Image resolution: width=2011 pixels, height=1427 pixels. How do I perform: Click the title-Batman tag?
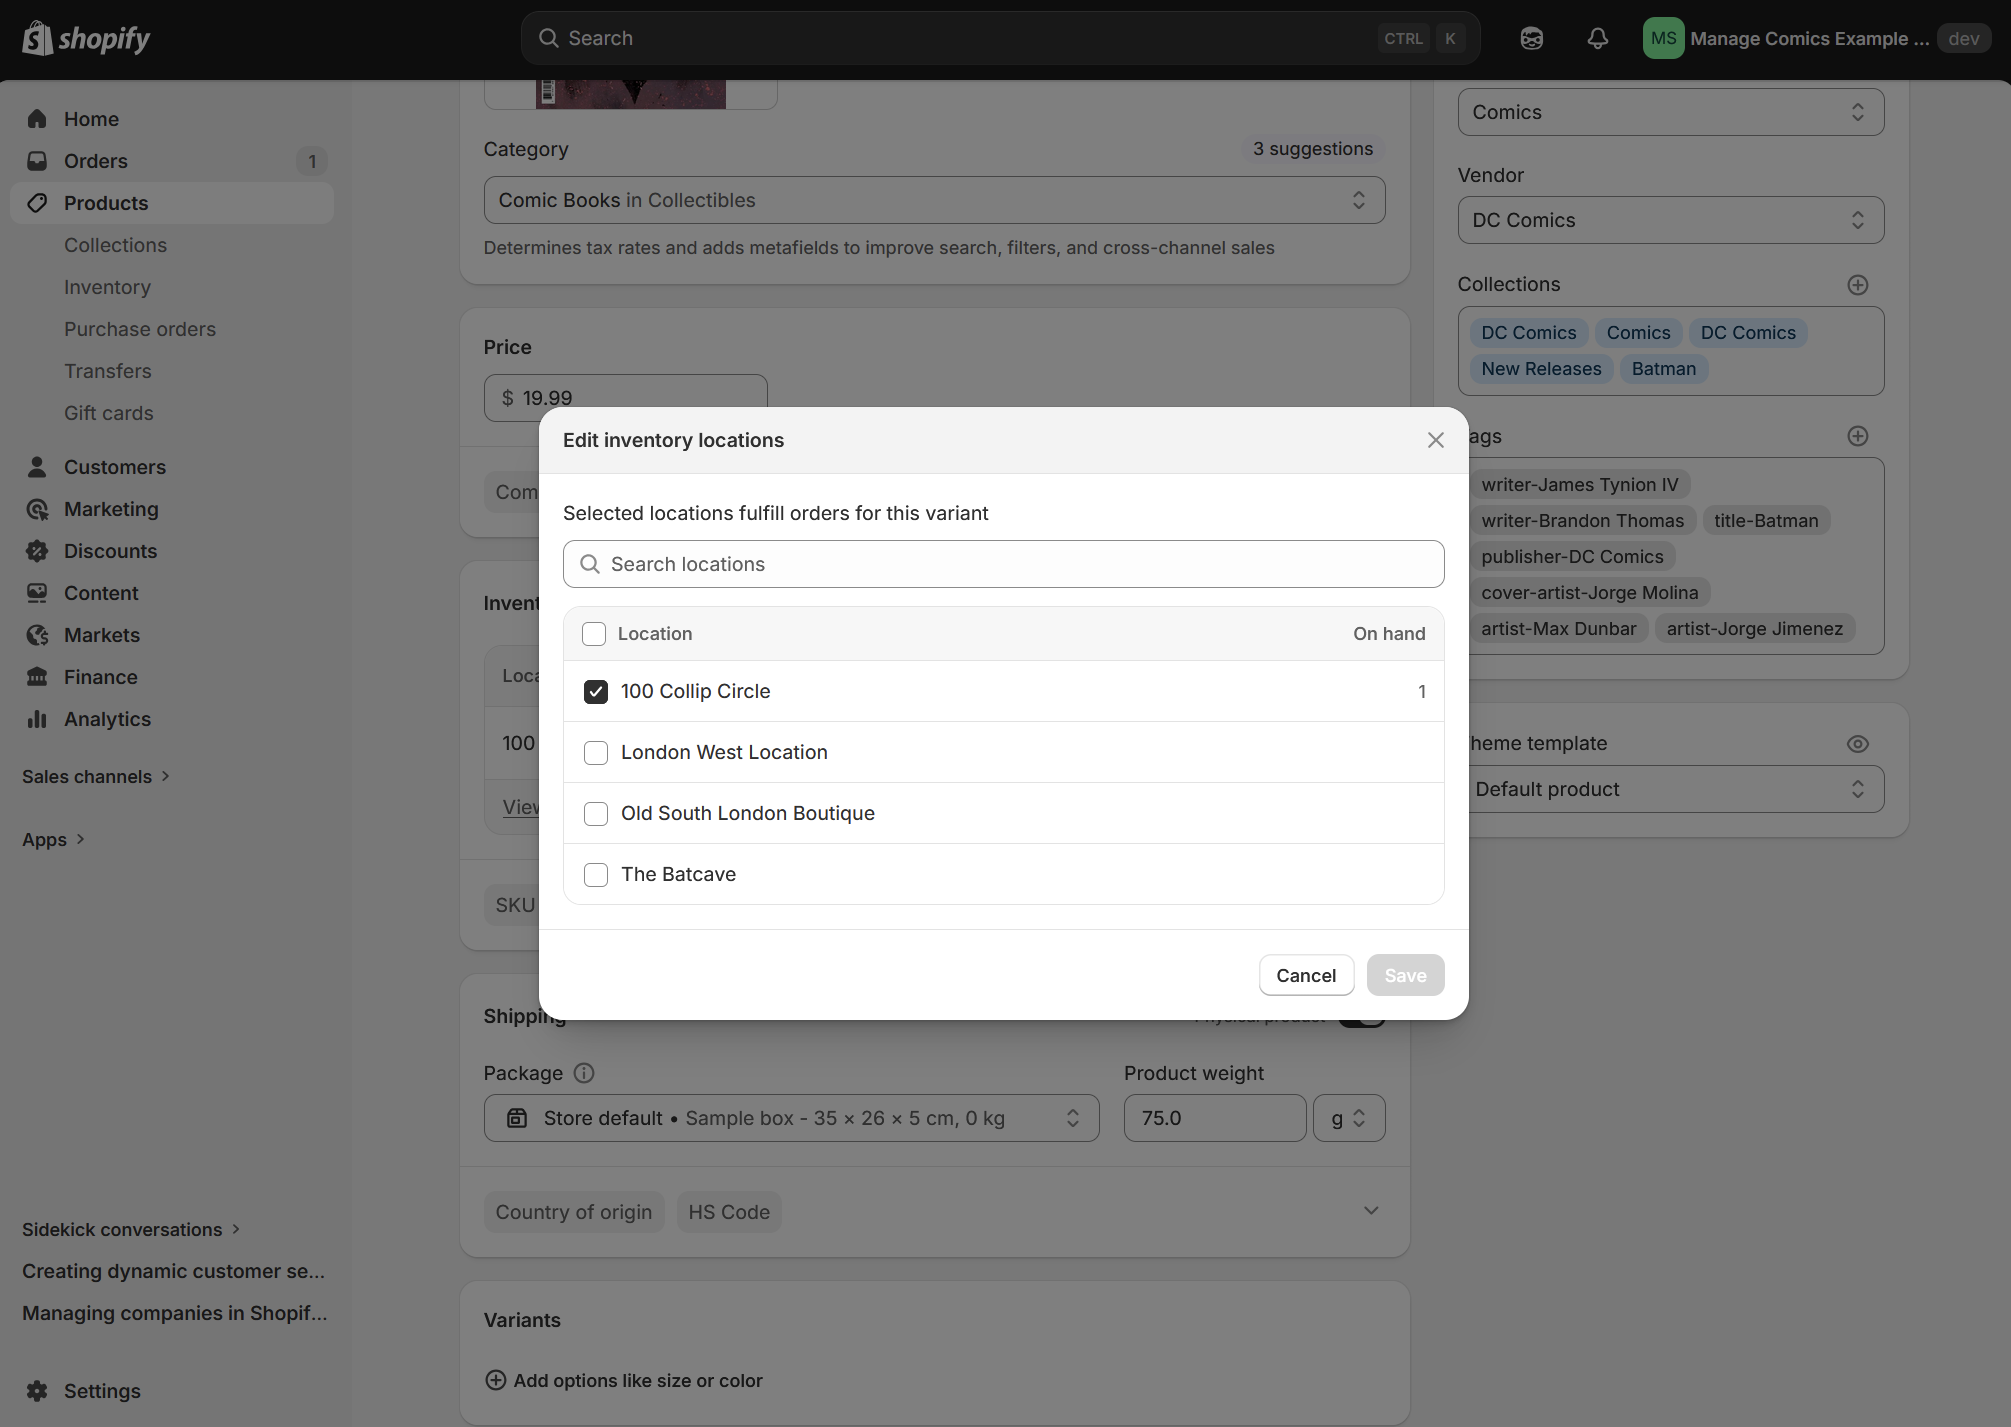click(x=1766, y=521)
